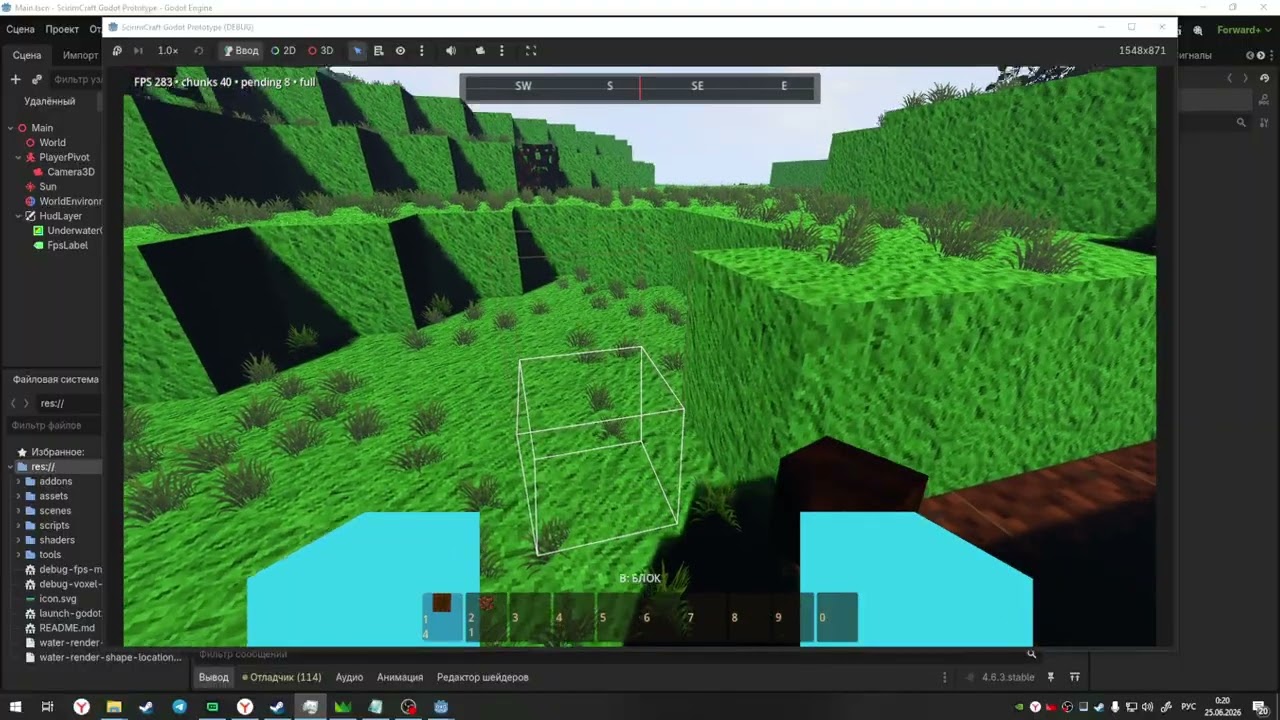1280x720 pixels.
Task: Click the suspend game icon in game toolbar
Action: (117, 50)
